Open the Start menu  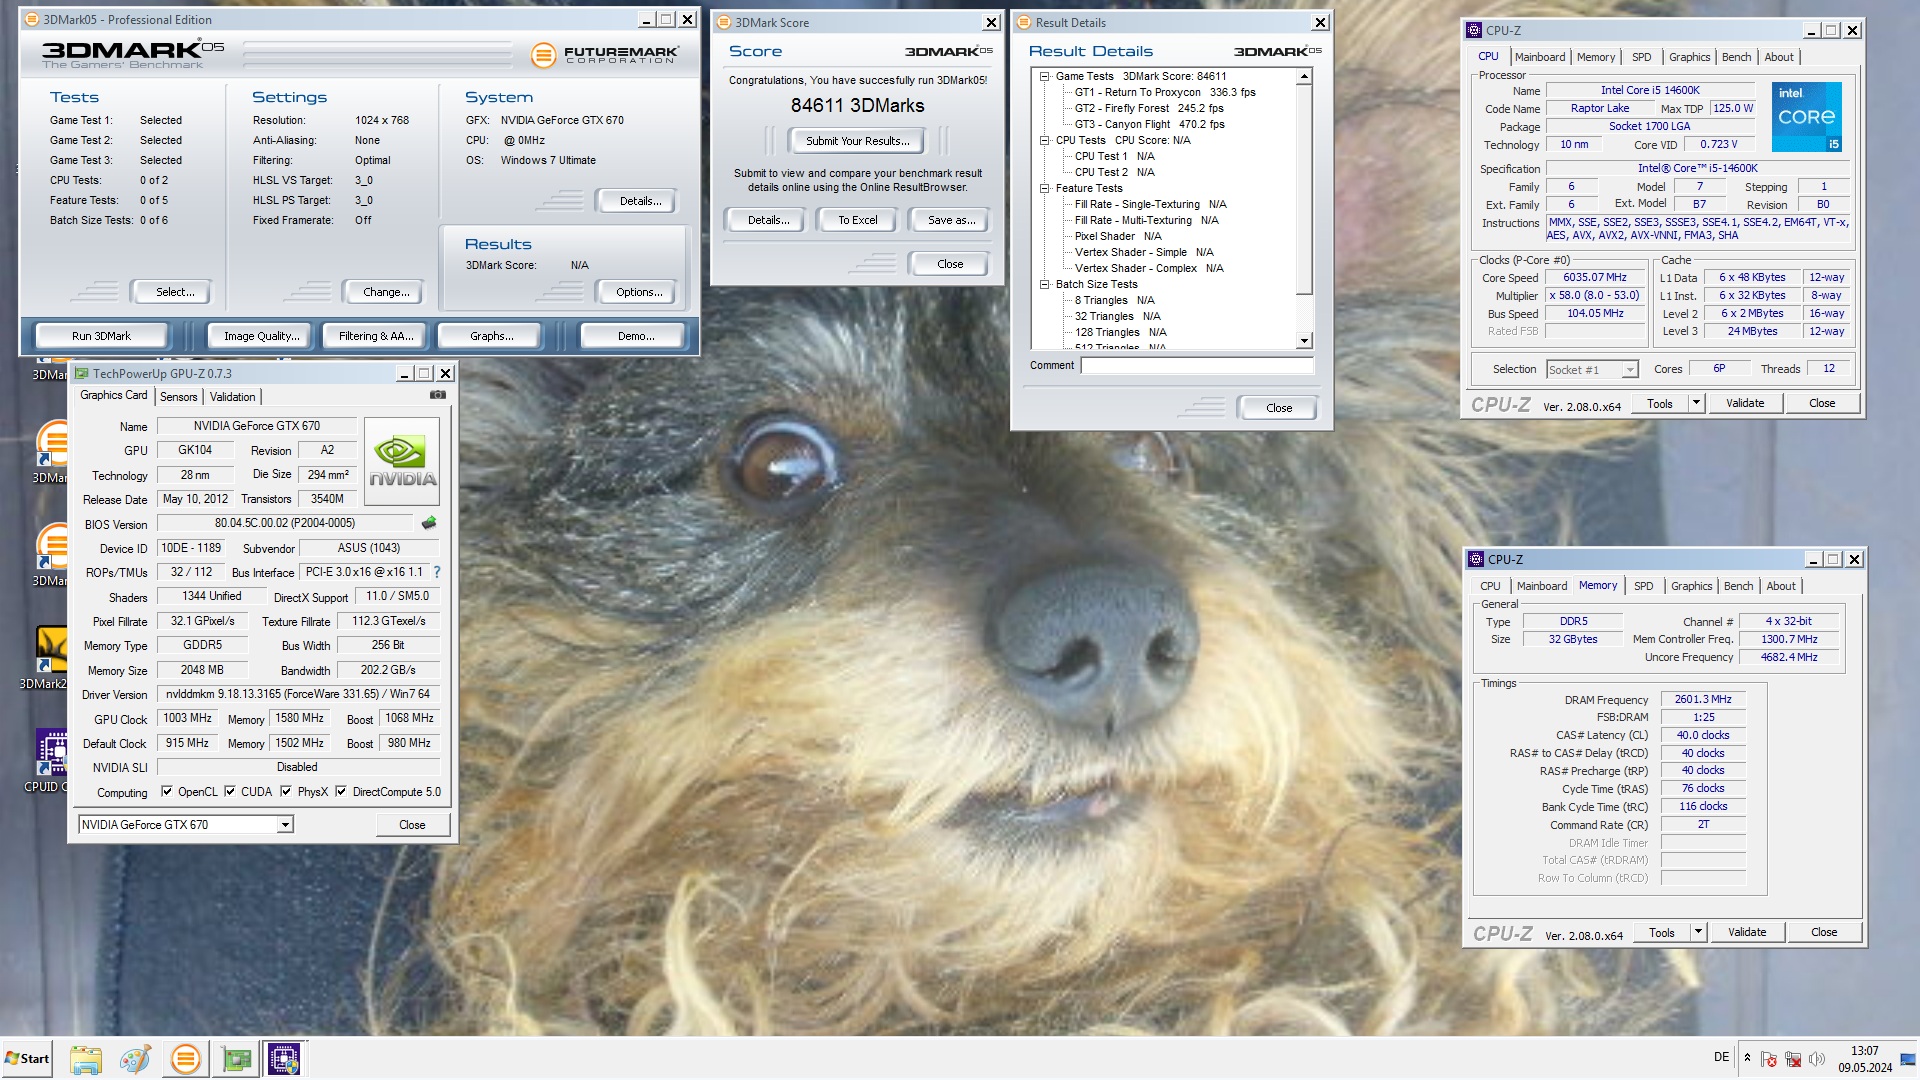(x=27, y=1059)
